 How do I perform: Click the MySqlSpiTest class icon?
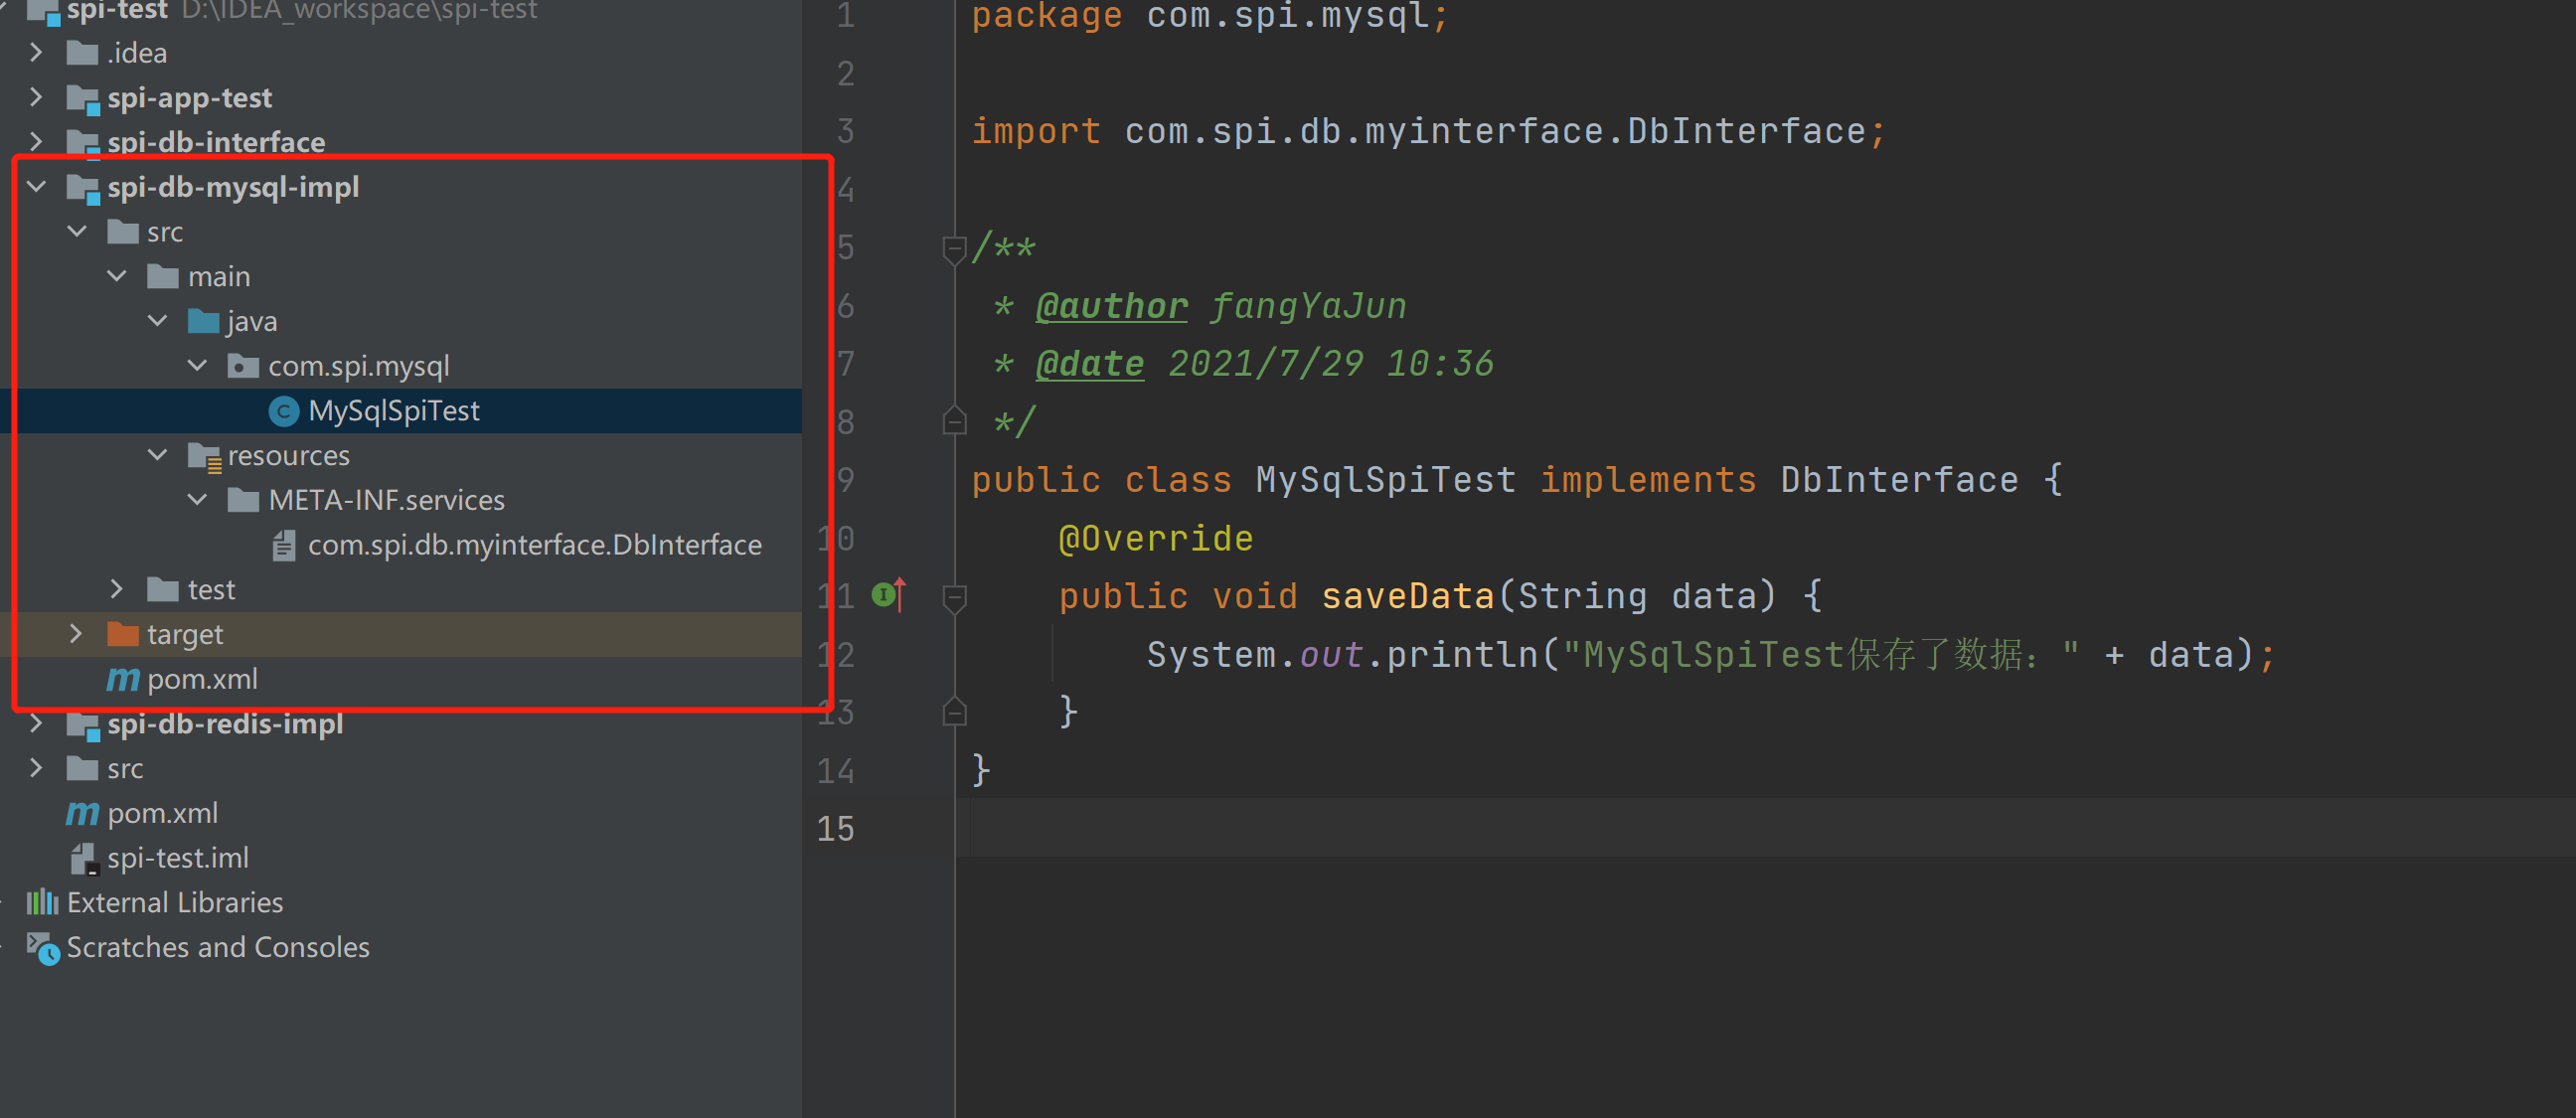(x=284, y=411)
